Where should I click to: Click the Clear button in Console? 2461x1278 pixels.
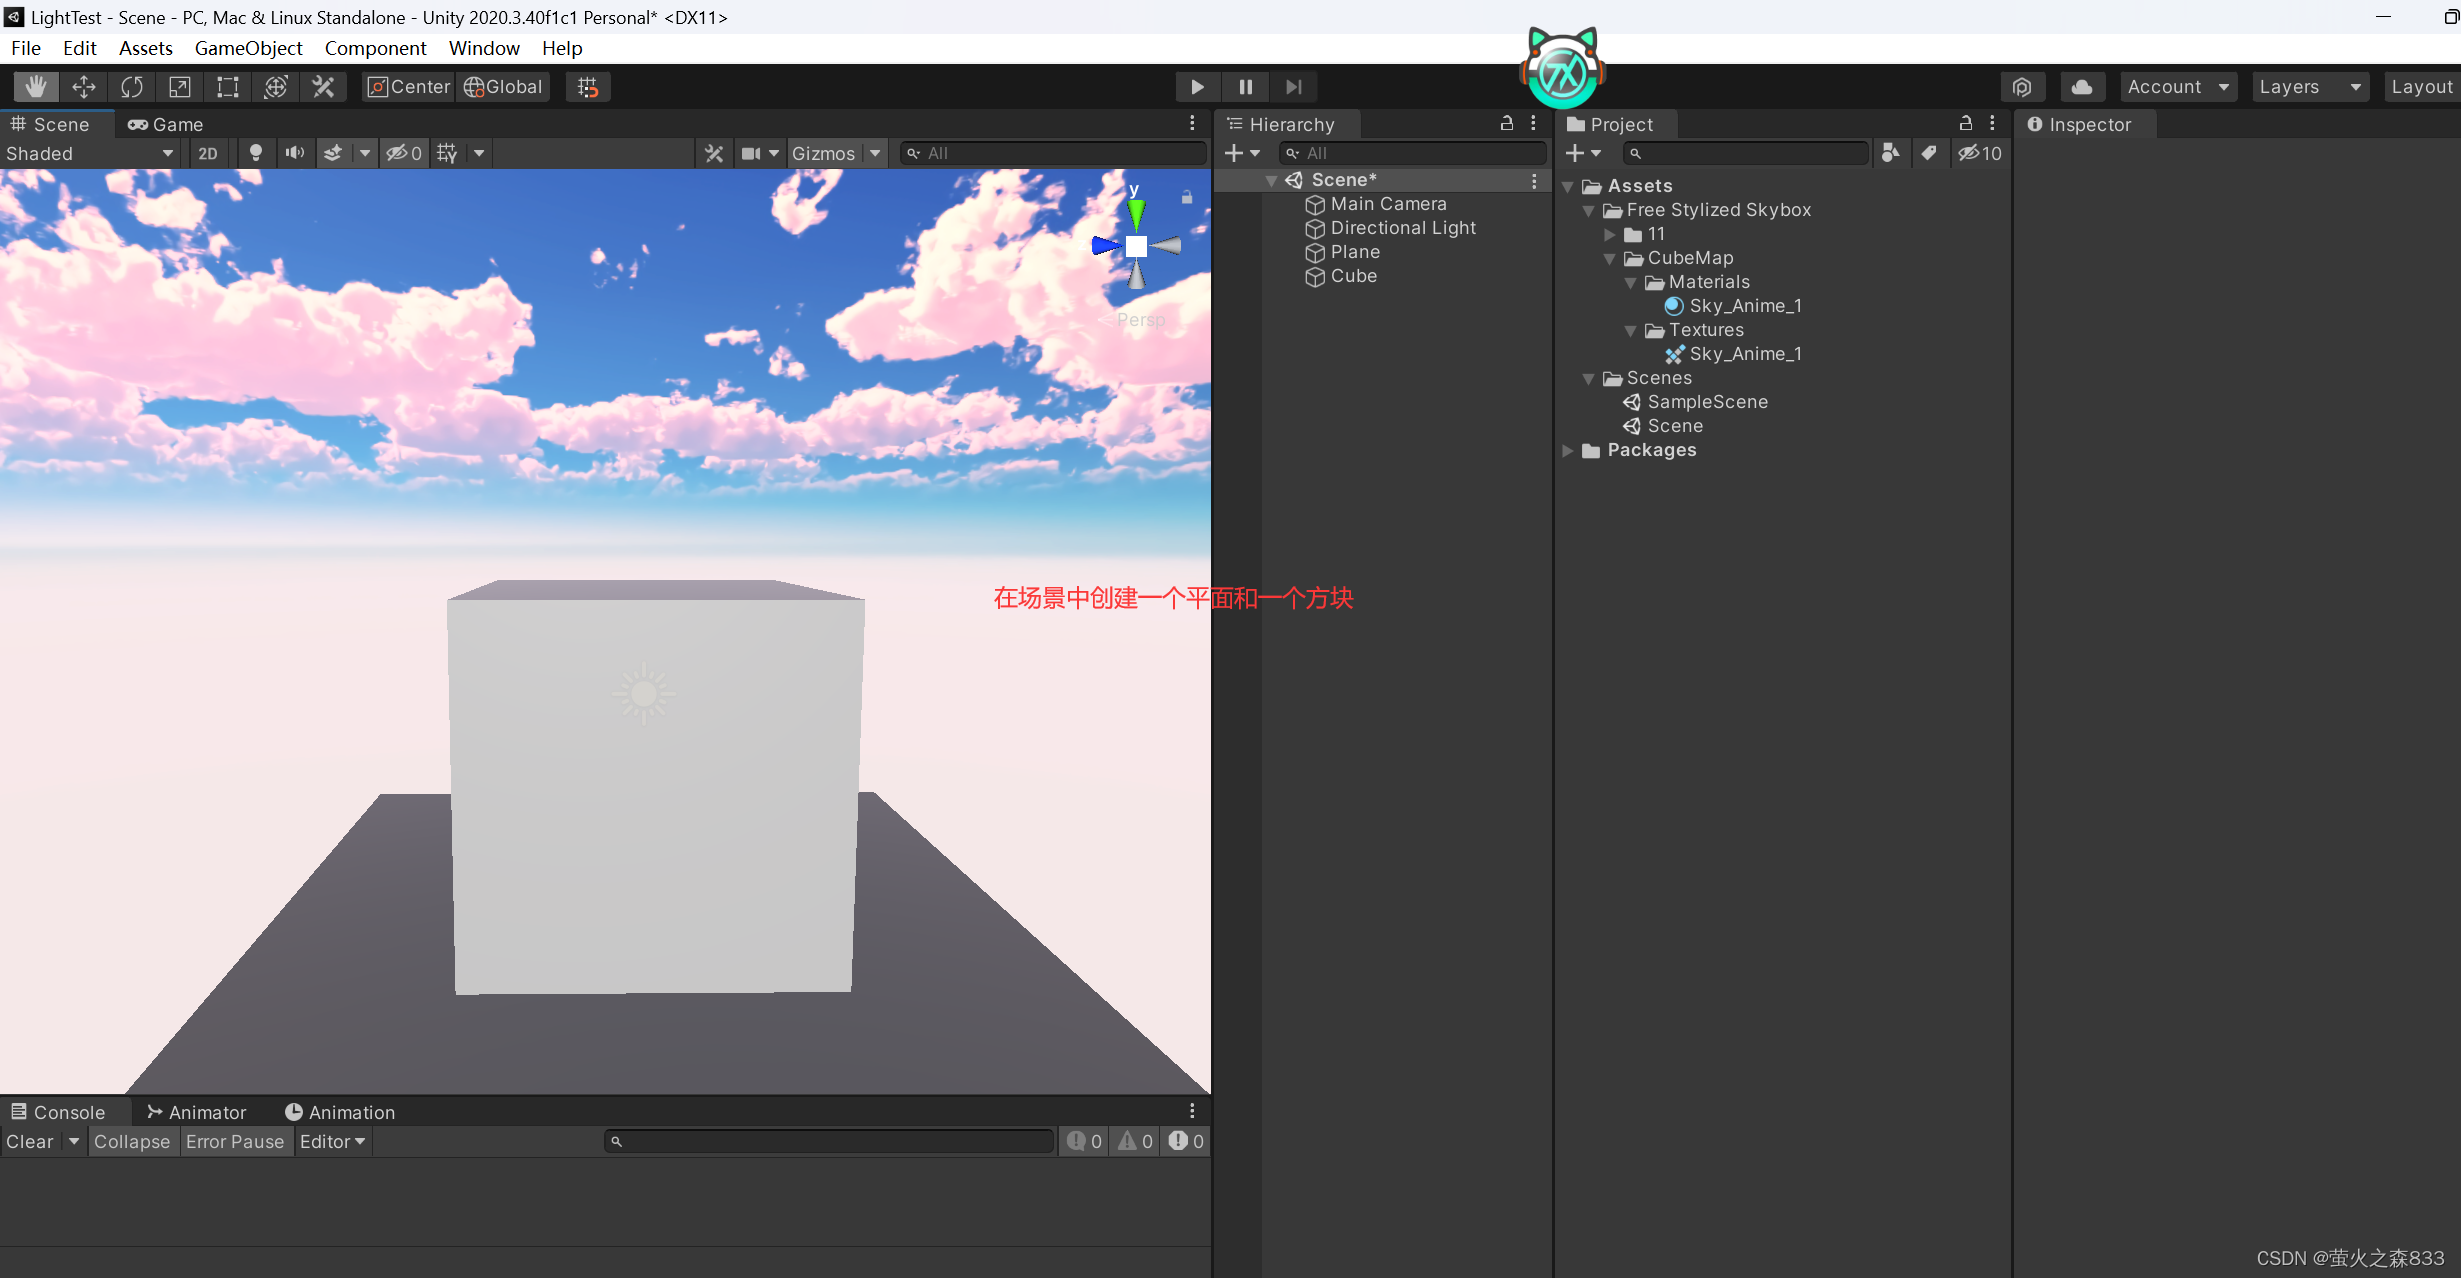[28, 1141]
